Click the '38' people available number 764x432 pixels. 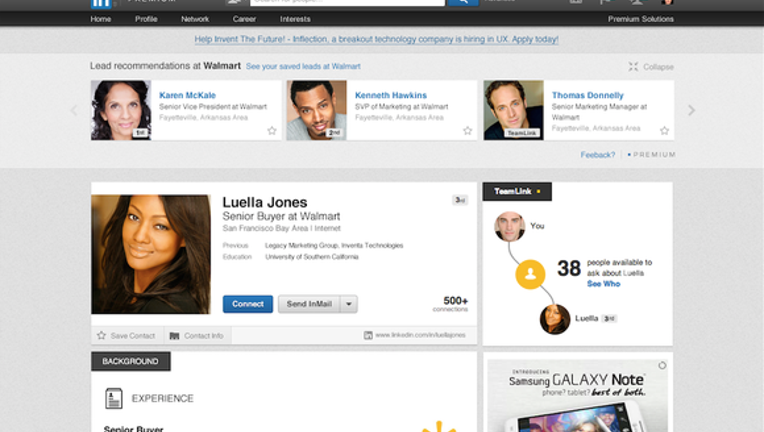click(x=569, y=268)
